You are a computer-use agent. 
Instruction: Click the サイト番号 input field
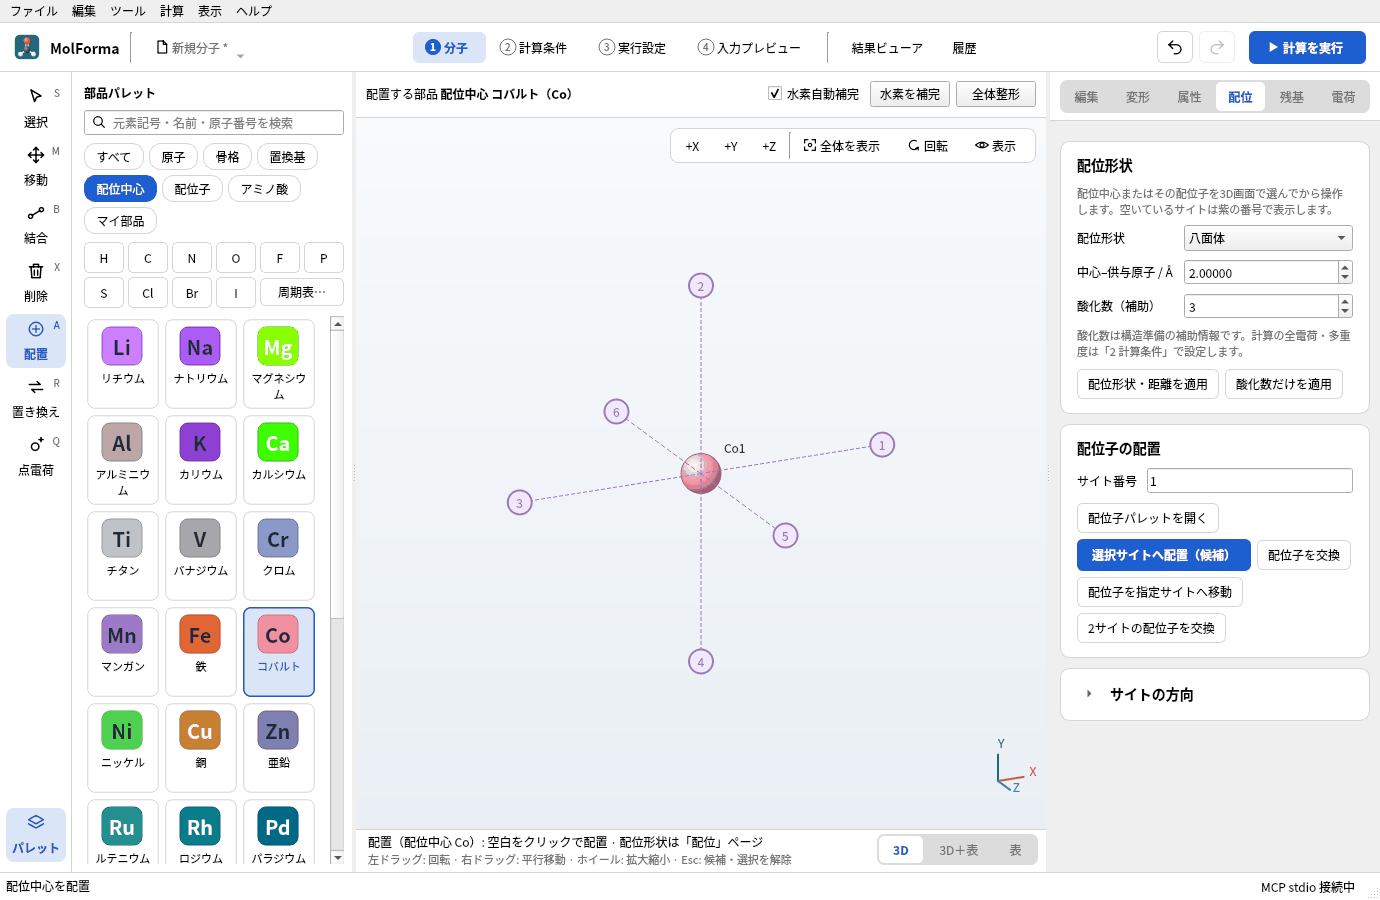(1250, 481)
